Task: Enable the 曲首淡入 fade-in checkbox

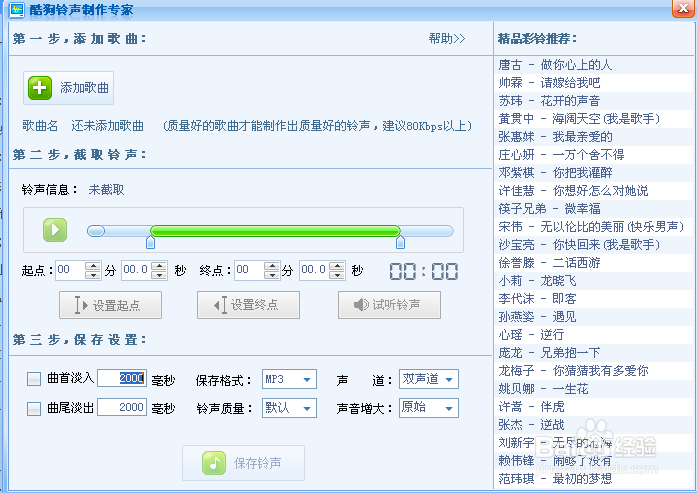Action: coord(34,379)
